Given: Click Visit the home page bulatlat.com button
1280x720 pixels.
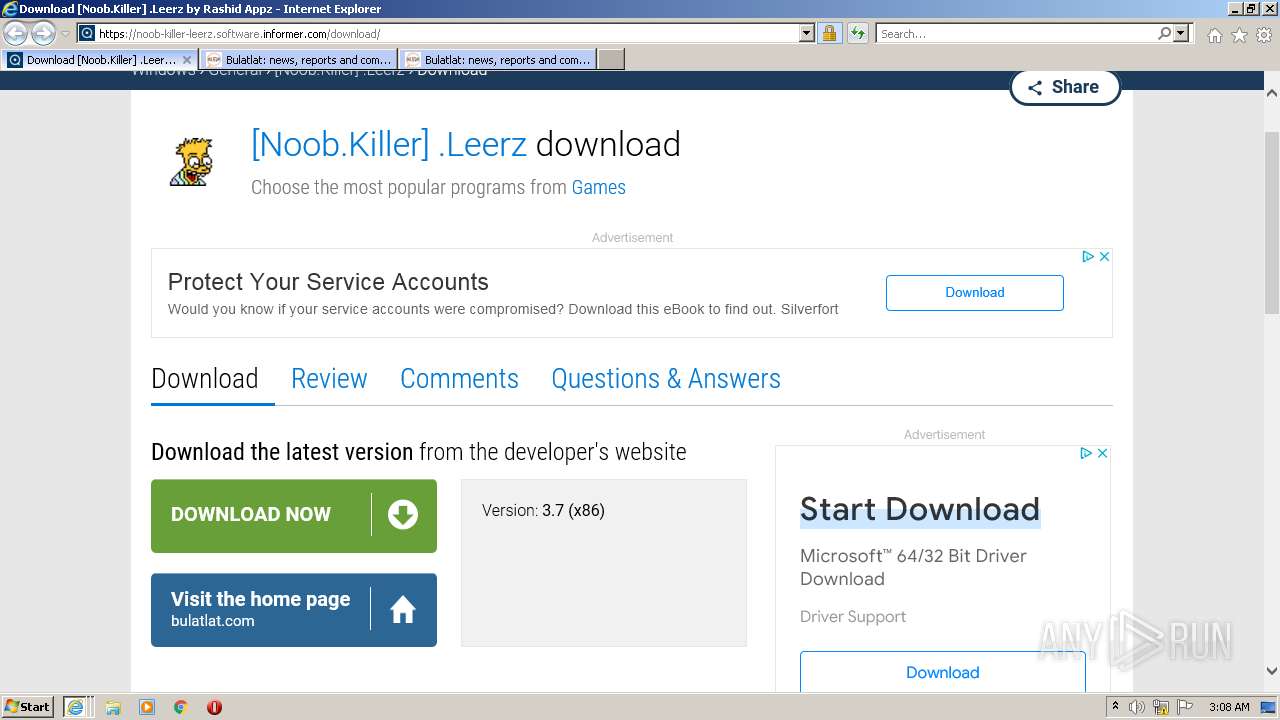Looking at the screenshot, I should click(294, 610).
